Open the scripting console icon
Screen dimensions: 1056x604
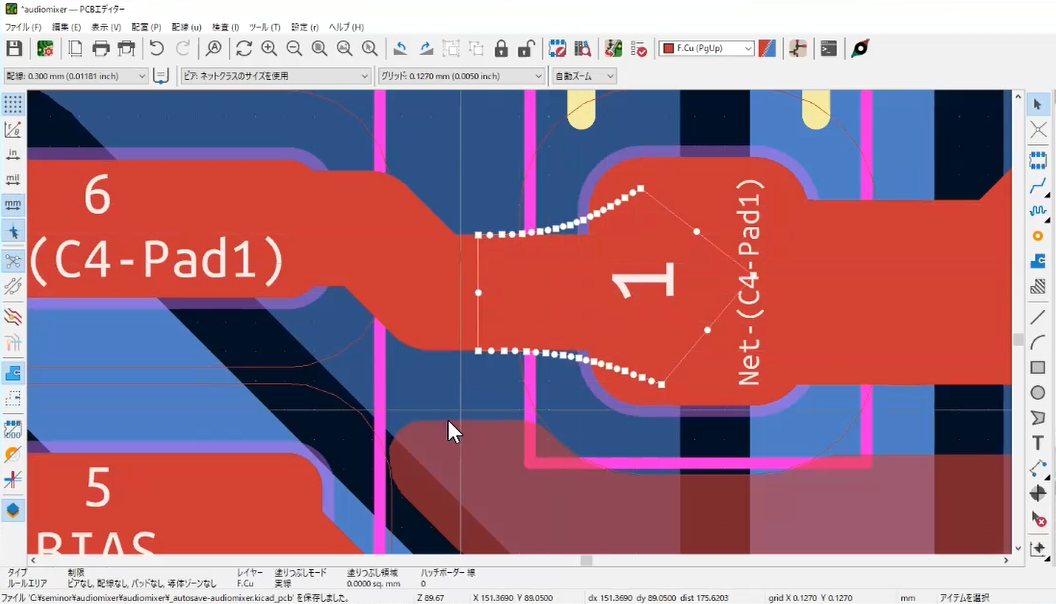828,48
